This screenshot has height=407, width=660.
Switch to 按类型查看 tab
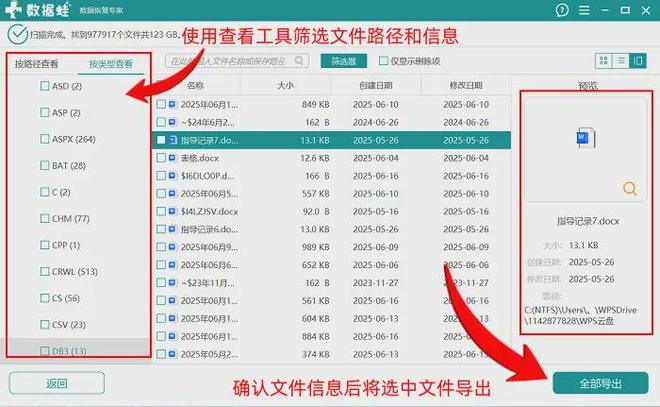(111, 64)
